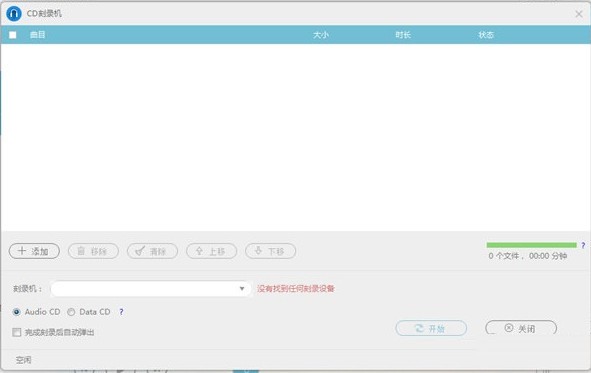Select the Audio CD radio button

(17, 312)
